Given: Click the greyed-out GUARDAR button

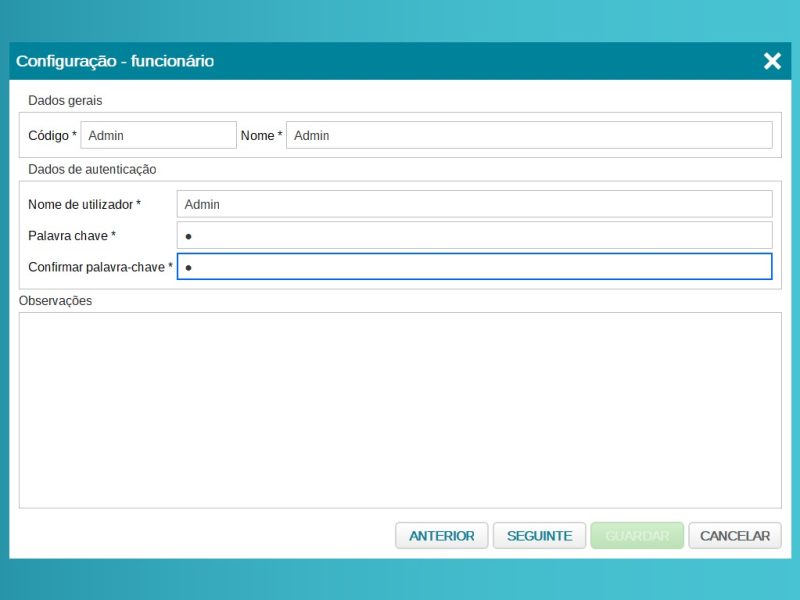Looking at the screenshot, I should 637,536.
